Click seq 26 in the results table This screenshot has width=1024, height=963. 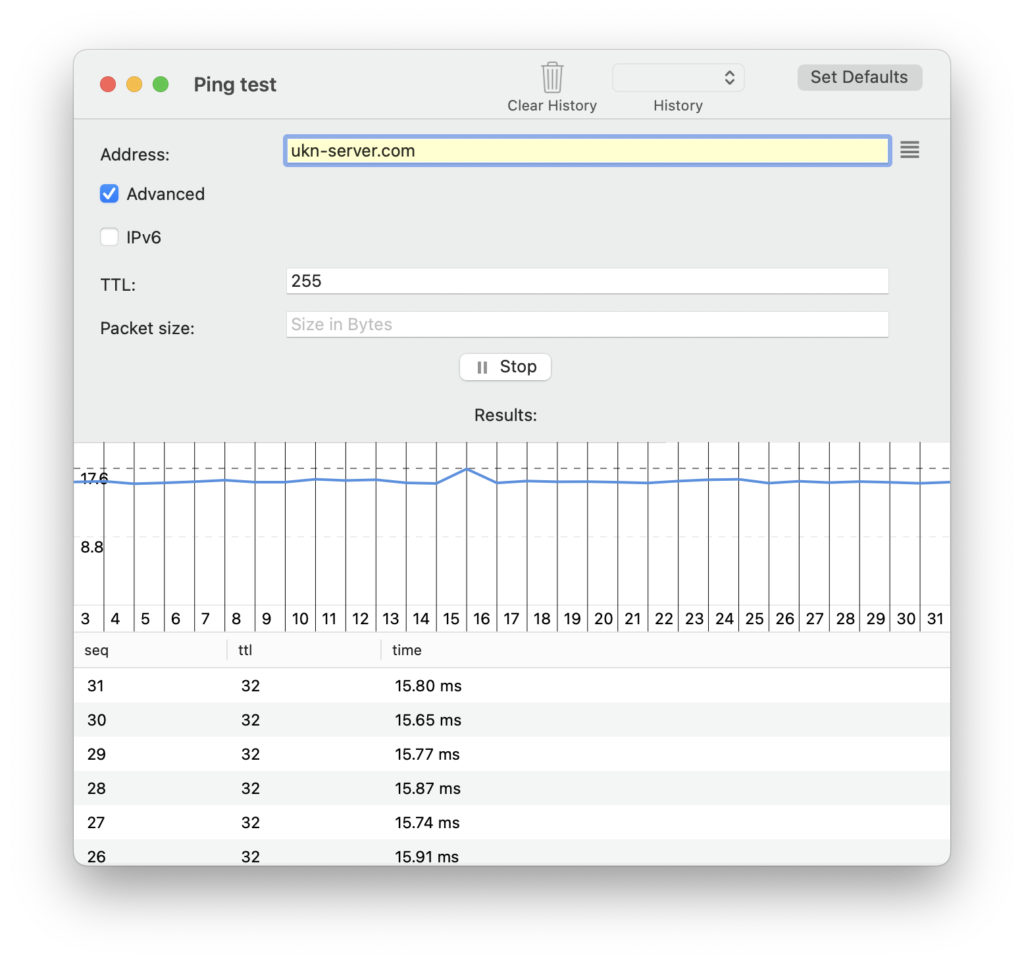click(x=97, y=857)
